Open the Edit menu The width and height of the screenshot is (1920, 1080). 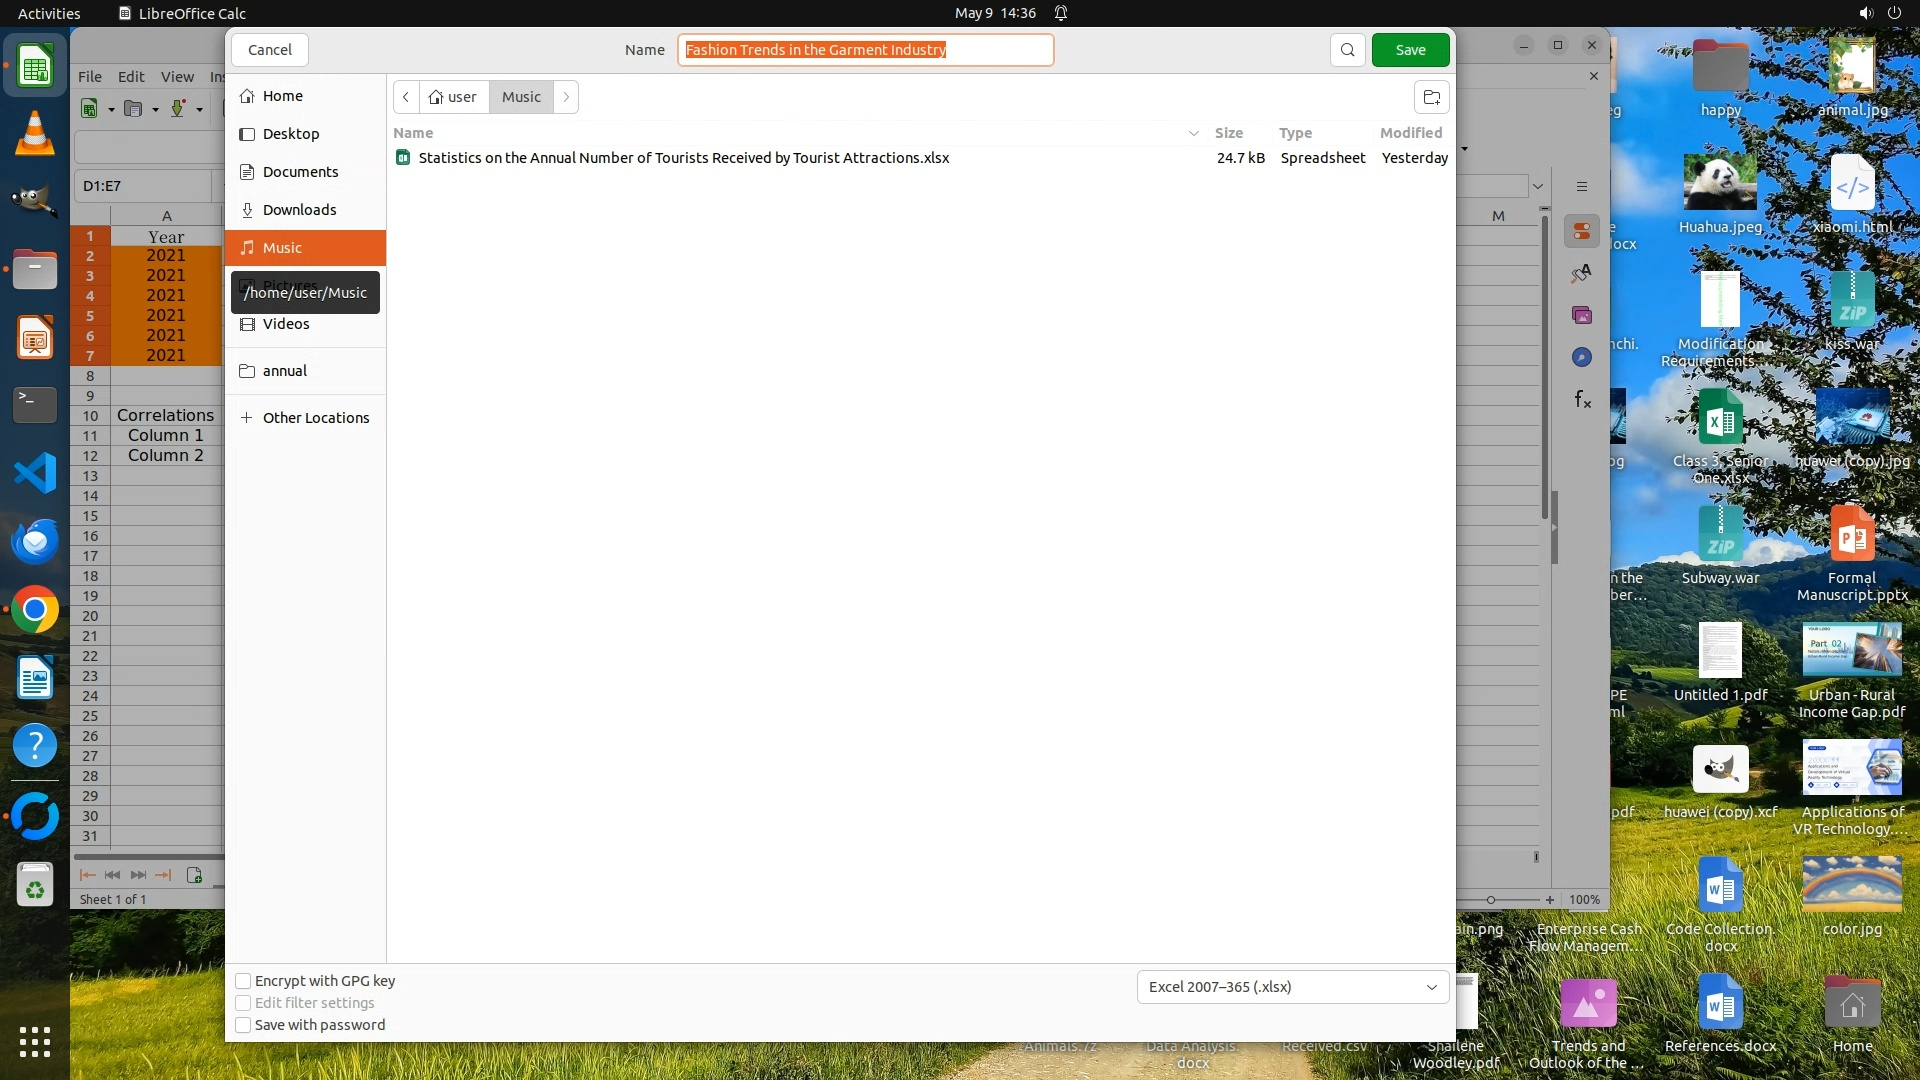(131, 77)
